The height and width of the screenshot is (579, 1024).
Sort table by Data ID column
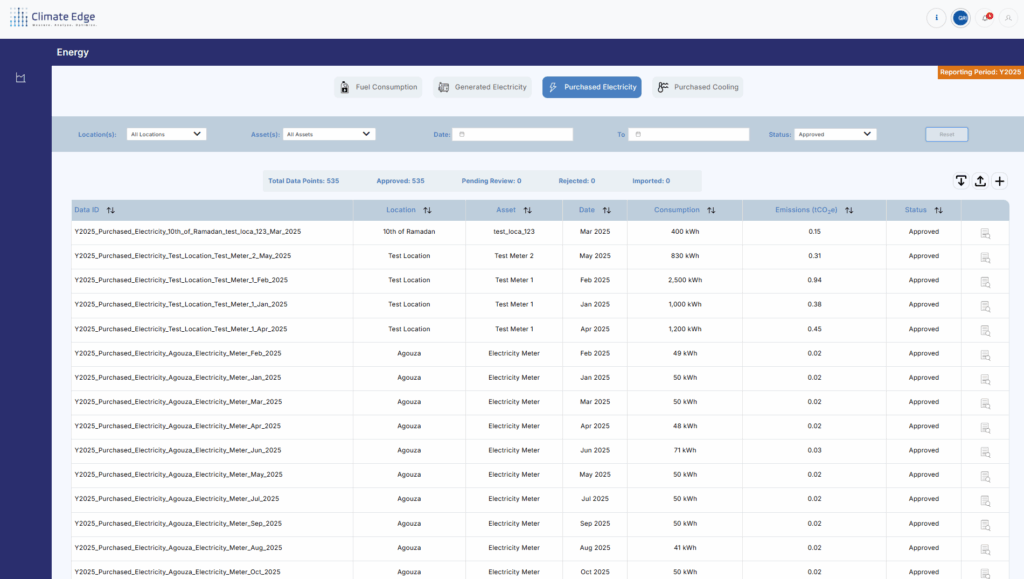pyautogui.click(x=111, y=210)
